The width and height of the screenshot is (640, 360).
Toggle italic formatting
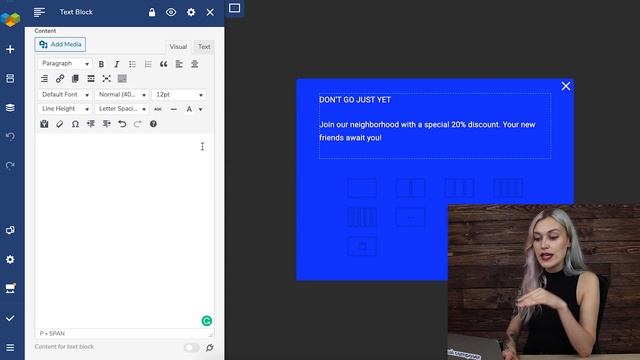coord(117,64)
